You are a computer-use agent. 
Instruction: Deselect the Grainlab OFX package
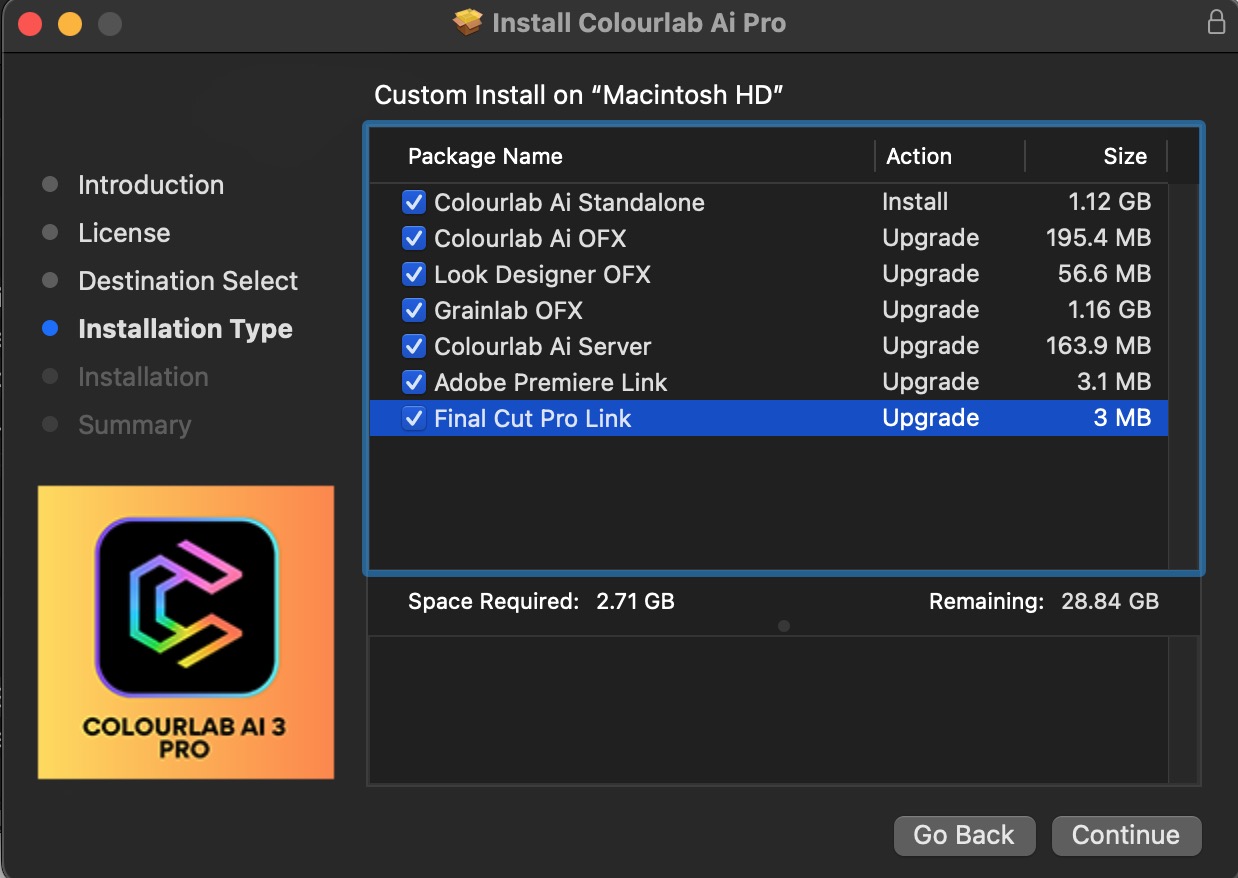click(414, 310)
